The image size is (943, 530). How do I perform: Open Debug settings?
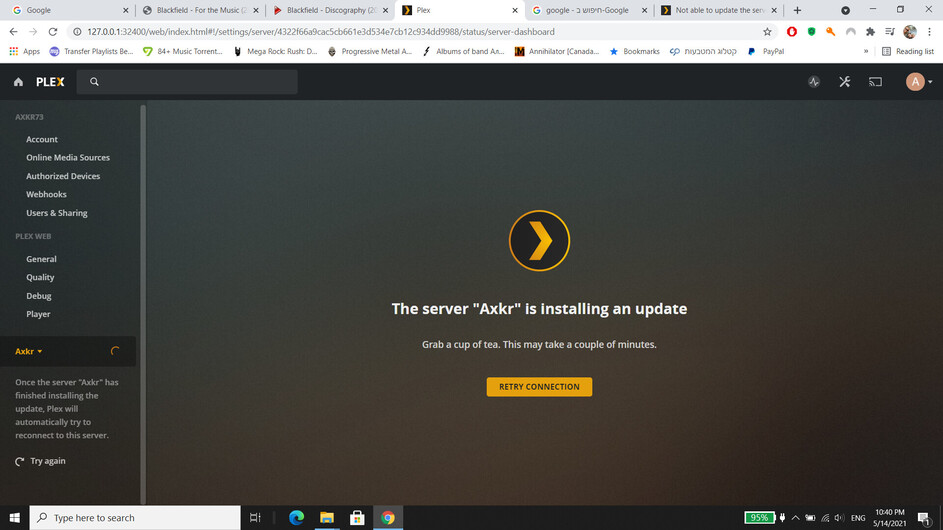point(38,296)
